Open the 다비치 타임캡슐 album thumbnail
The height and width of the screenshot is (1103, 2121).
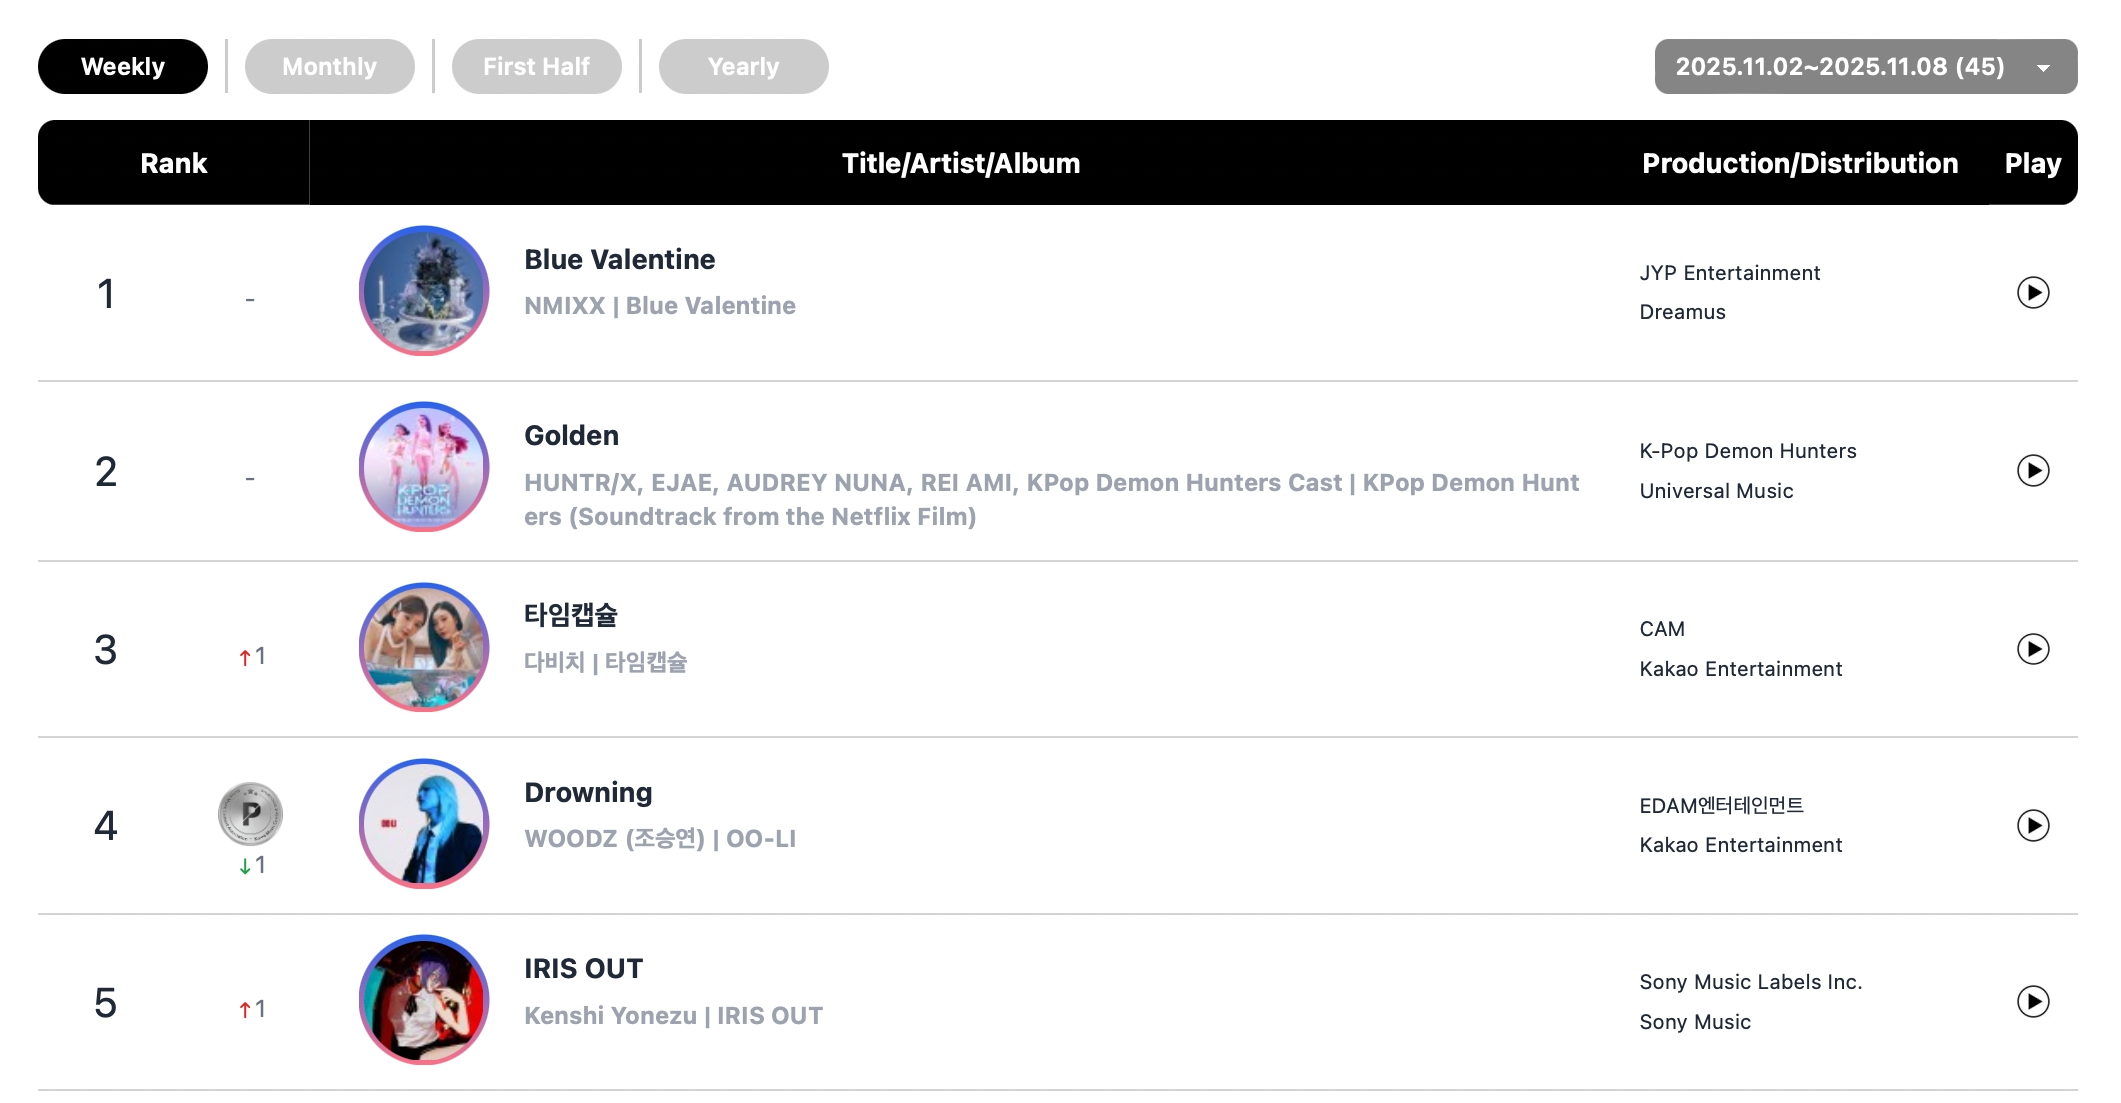tap(424, 647)
